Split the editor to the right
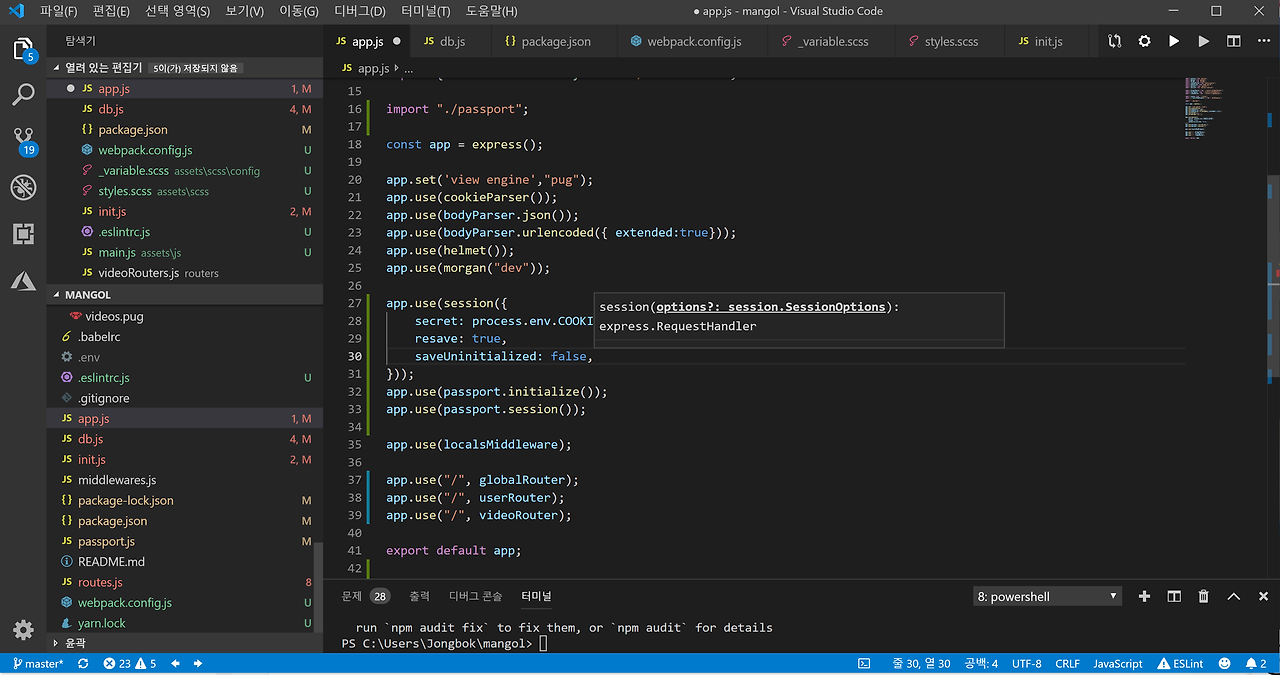1280x675 pixels. (1234, 41)
